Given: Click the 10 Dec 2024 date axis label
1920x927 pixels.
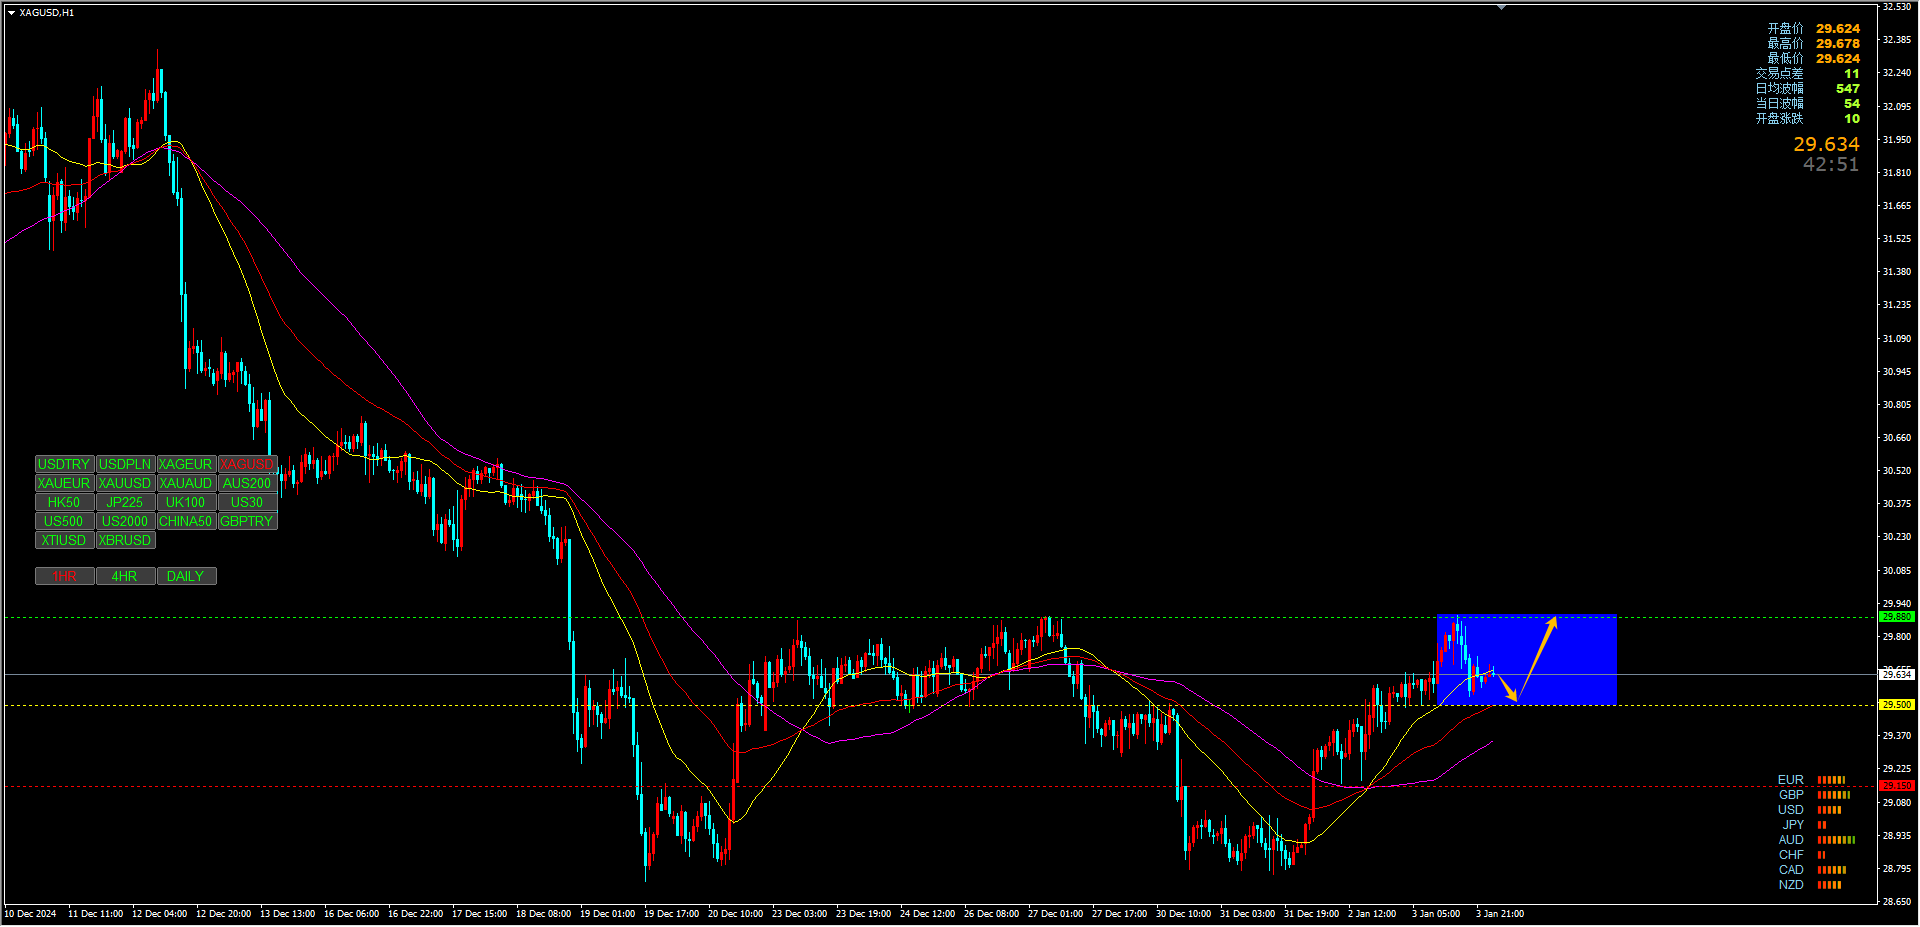Looking at the screenshot, I should click(x=31, y=914).
